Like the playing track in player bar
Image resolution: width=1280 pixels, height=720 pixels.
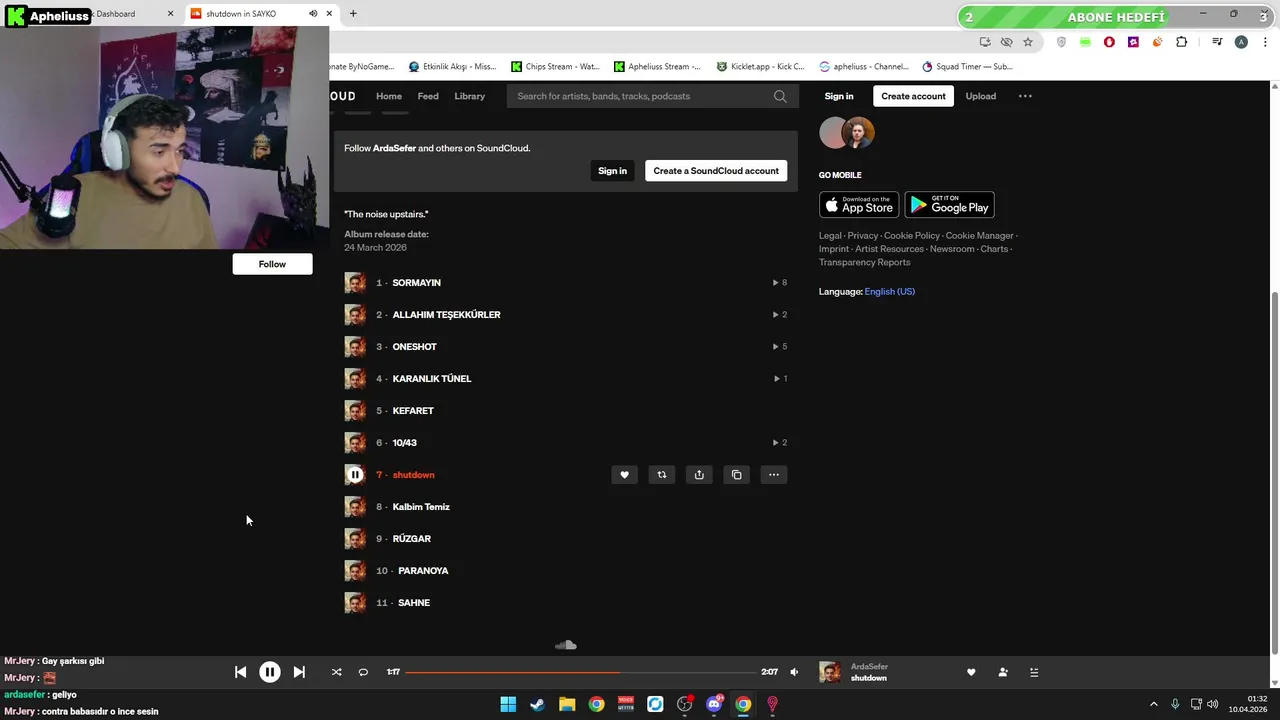971,672
